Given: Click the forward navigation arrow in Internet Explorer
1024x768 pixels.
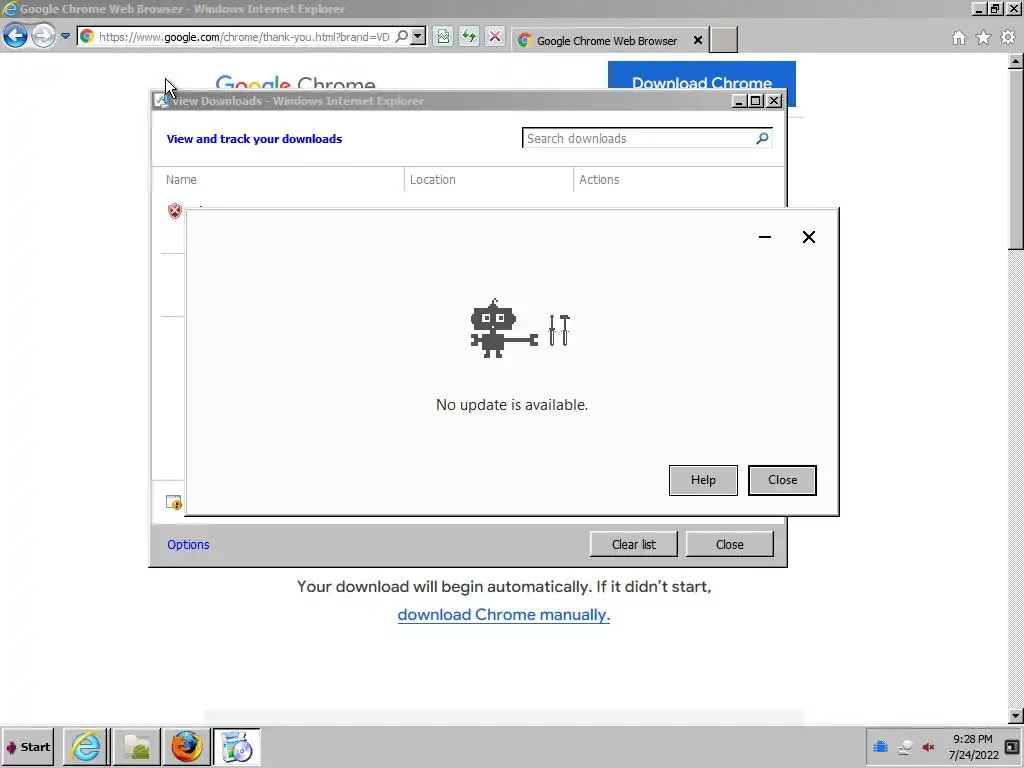Looking at the screenshot, I should (43, 36).
